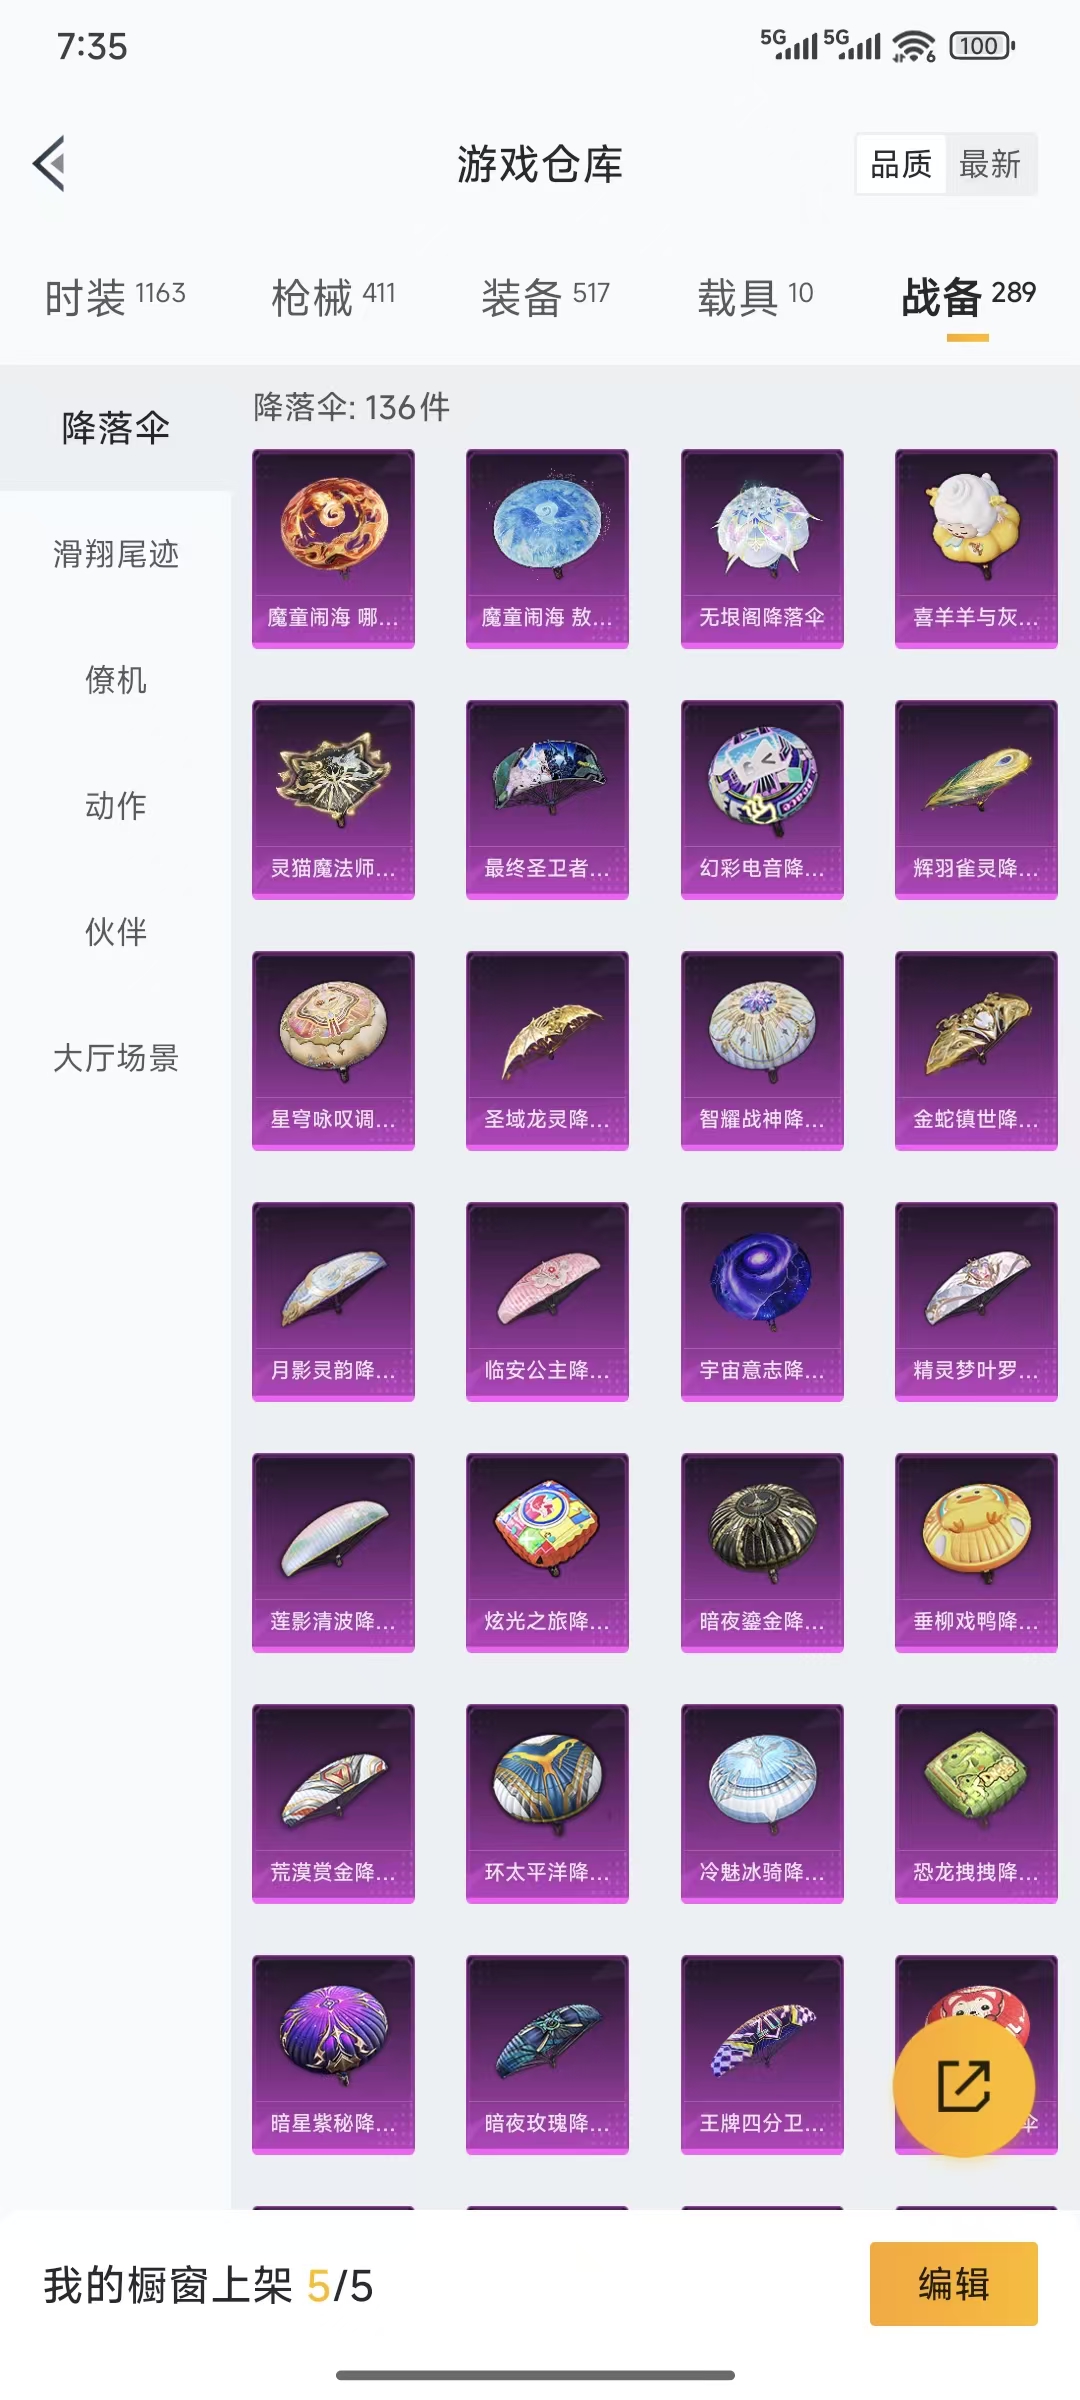Open the 载具 10 tab
Screen dimensions: 1080x2400
755,297
